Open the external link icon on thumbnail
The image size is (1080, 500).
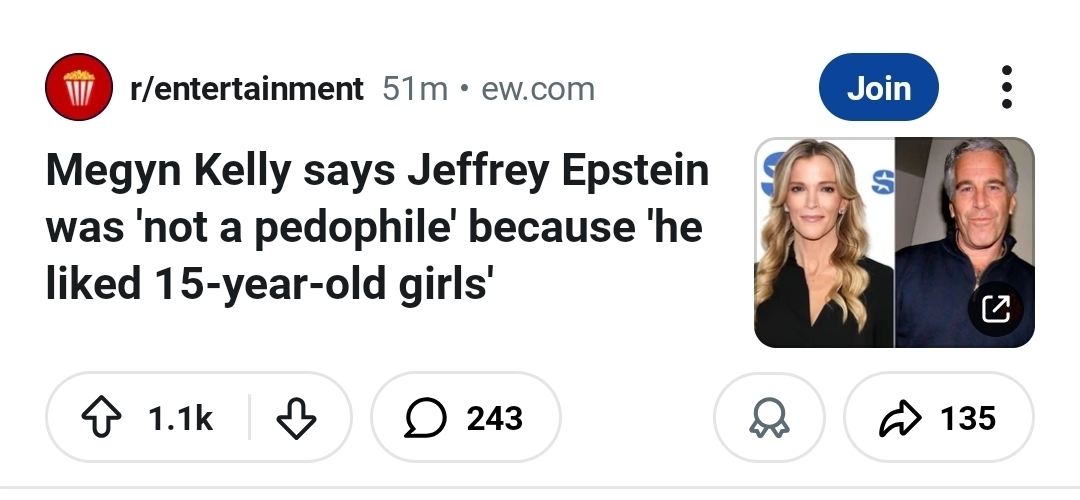(x=996, y=310)
